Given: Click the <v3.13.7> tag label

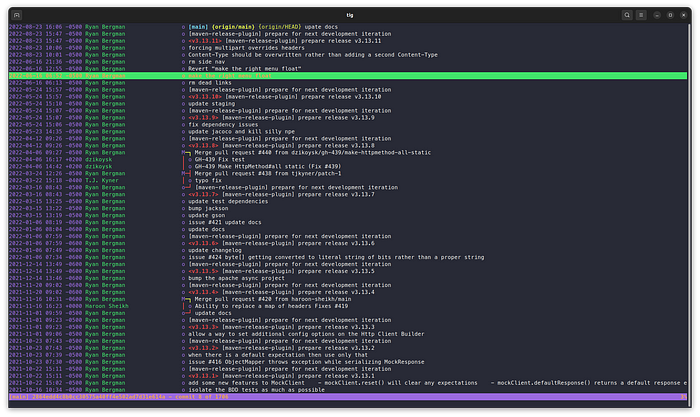Looking at the screenshot, I should pyautogui.click(x=203, y=194).
